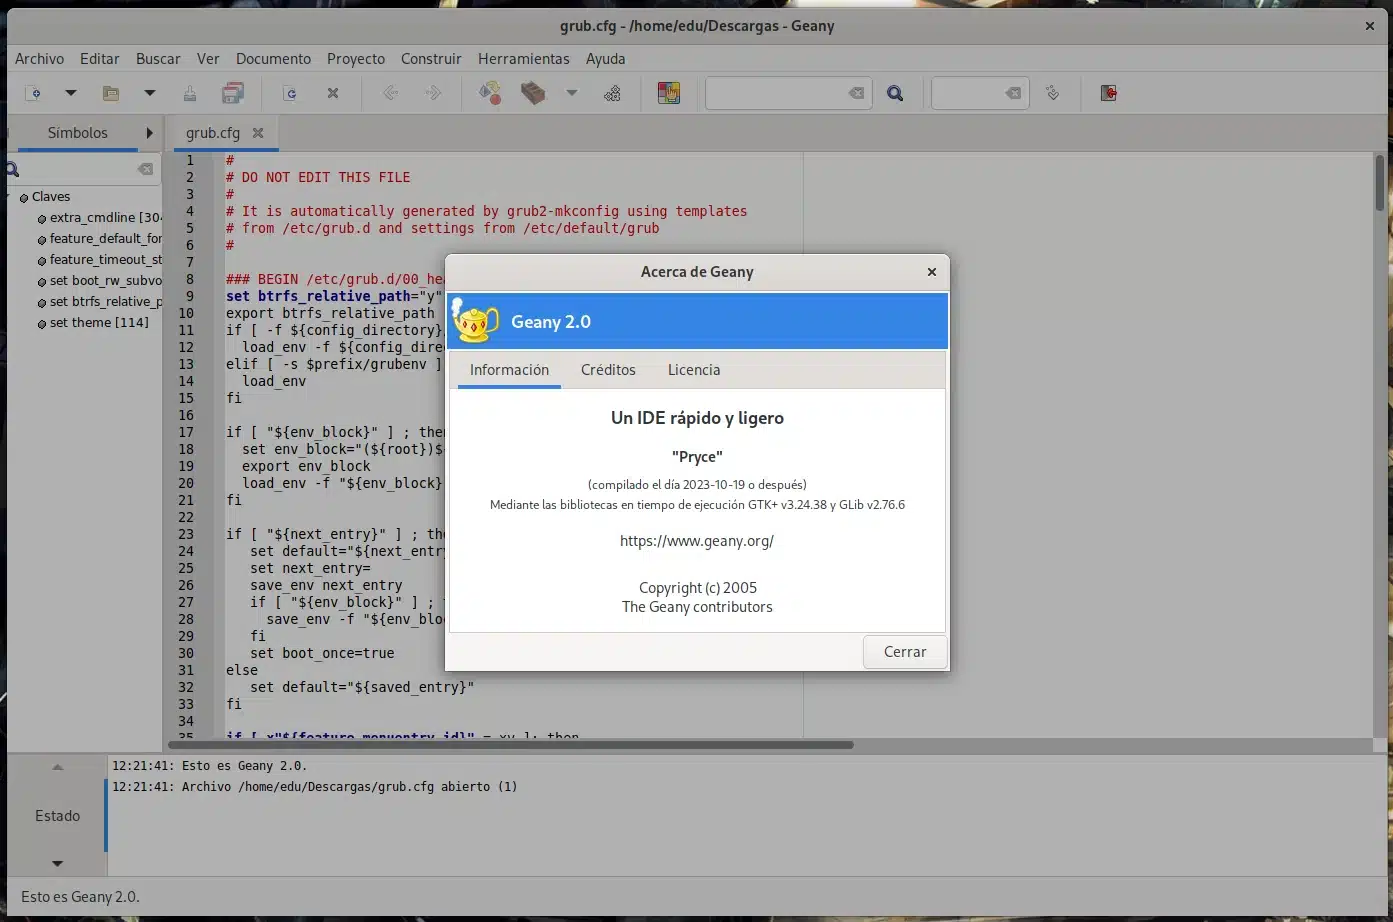The image size is (1393, 922).
Task: Click the compile file icon
Action: click(x=489, y=93)
